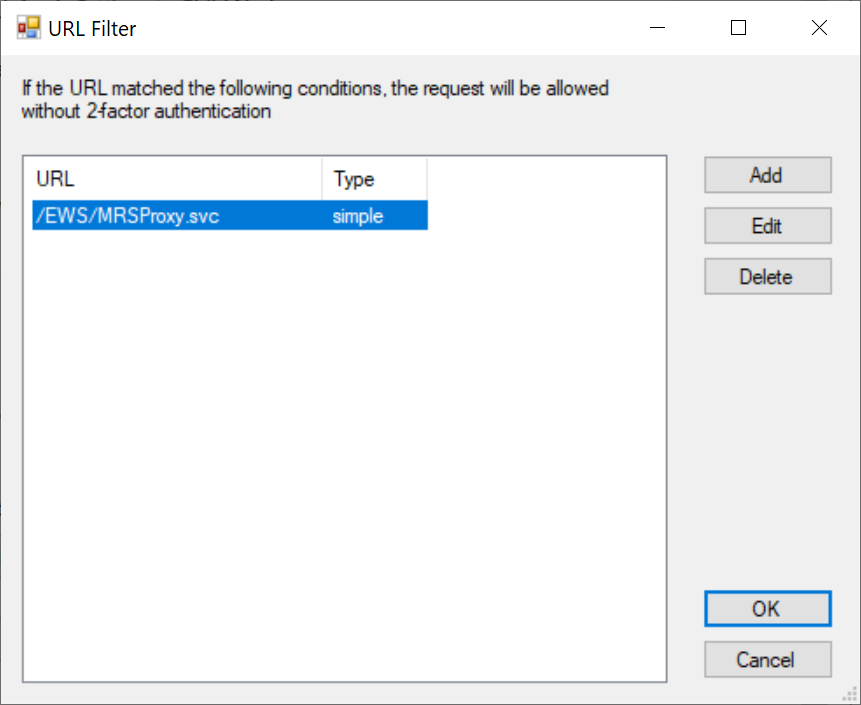Click the divider between URL and Type headers
This screenshot has width=861, height=705.
coord(322,180)
